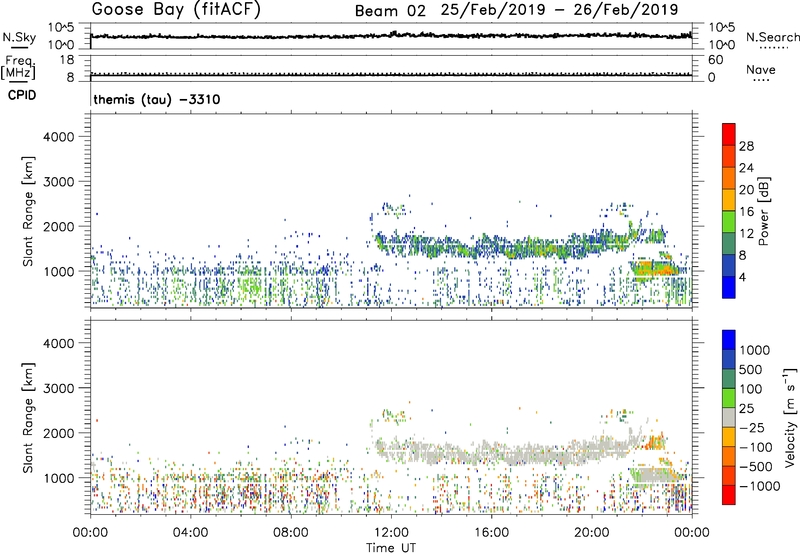Image resolution: width=800 pixels, height=554 pixels.
Task: Pick the gray -25 to 25 velocity segment
Action: (729, 418)
